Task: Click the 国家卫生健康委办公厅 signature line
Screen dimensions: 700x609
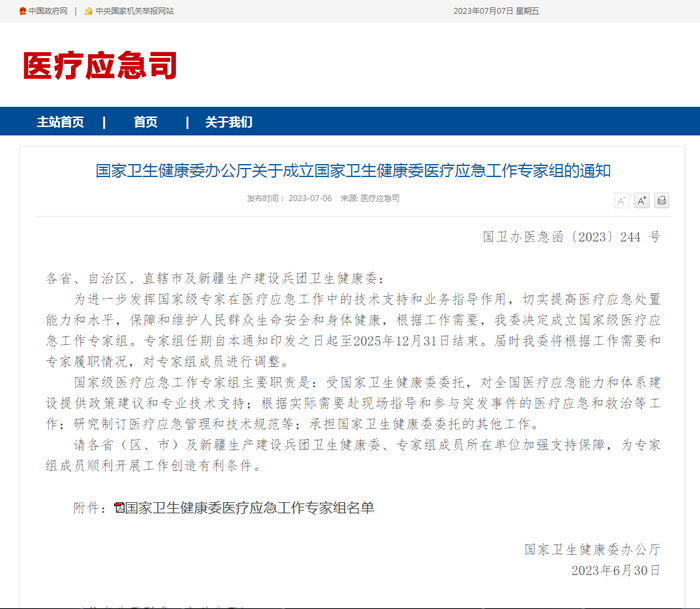Action: click(592, 549)
